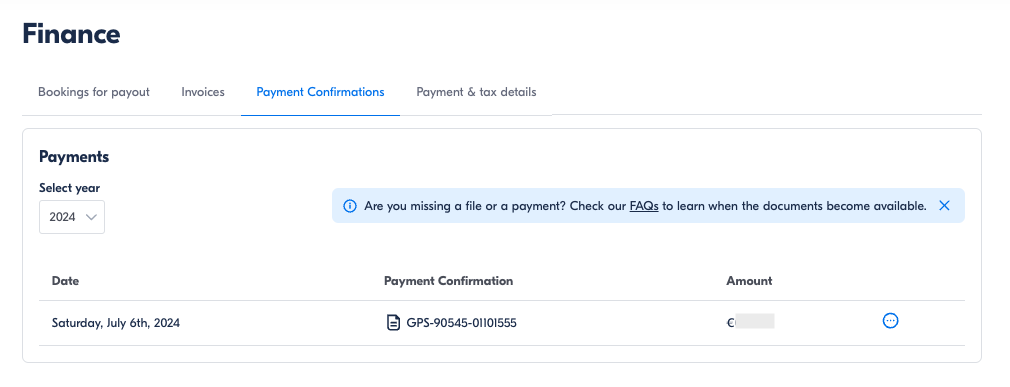Select the Saturday, July 6th, 2024 date cell
The image size is (1010, 387).
click(116, 323)
